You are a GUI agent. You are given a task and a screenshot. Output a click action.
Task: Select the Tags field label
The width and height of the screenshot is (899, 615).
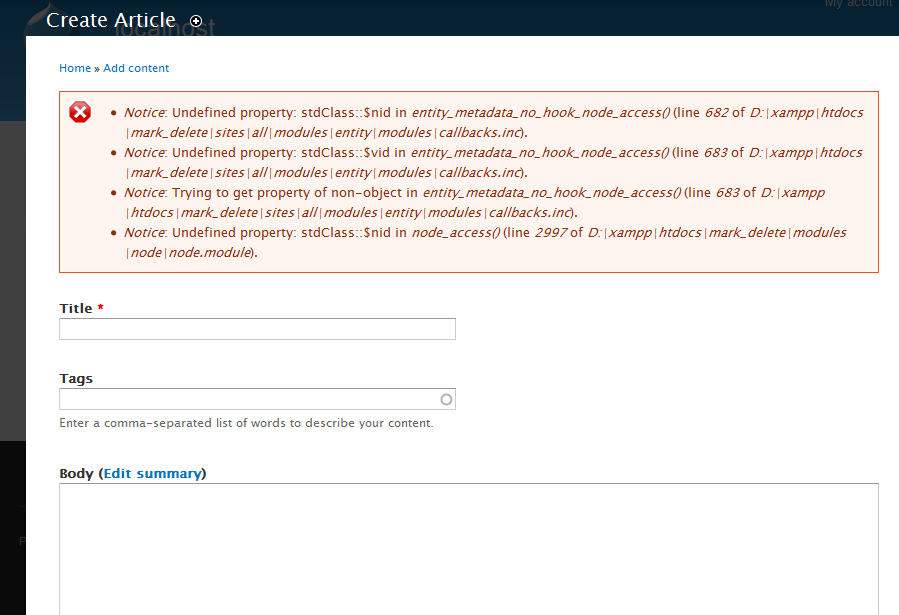(76, 378)
